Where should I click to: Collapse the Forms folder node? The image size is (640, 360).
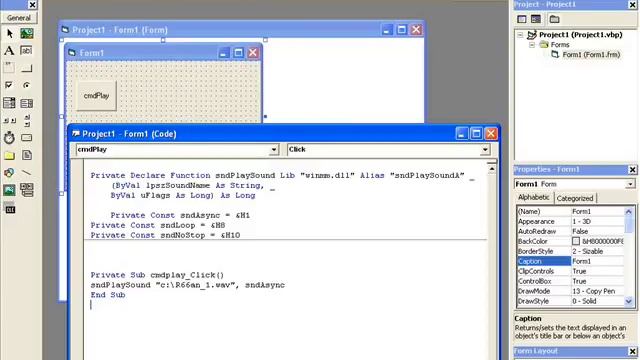532,45
